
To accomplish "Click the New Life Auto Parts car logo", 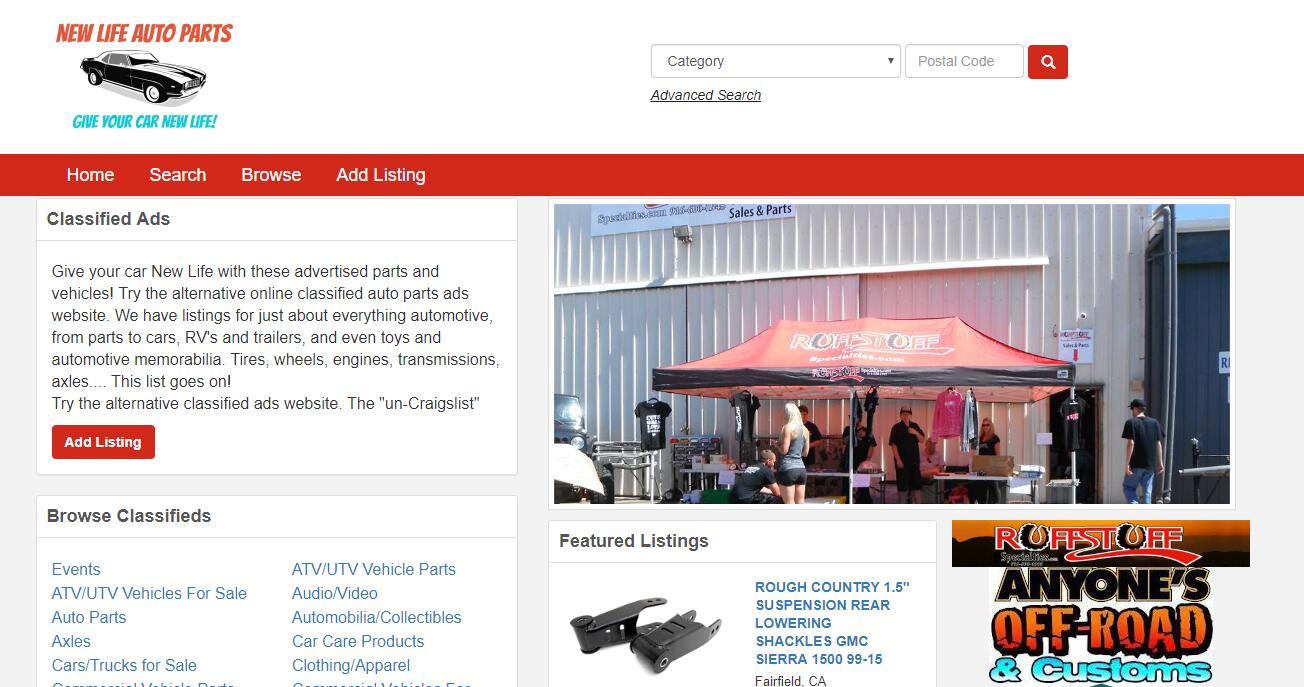I will (144, 76).
